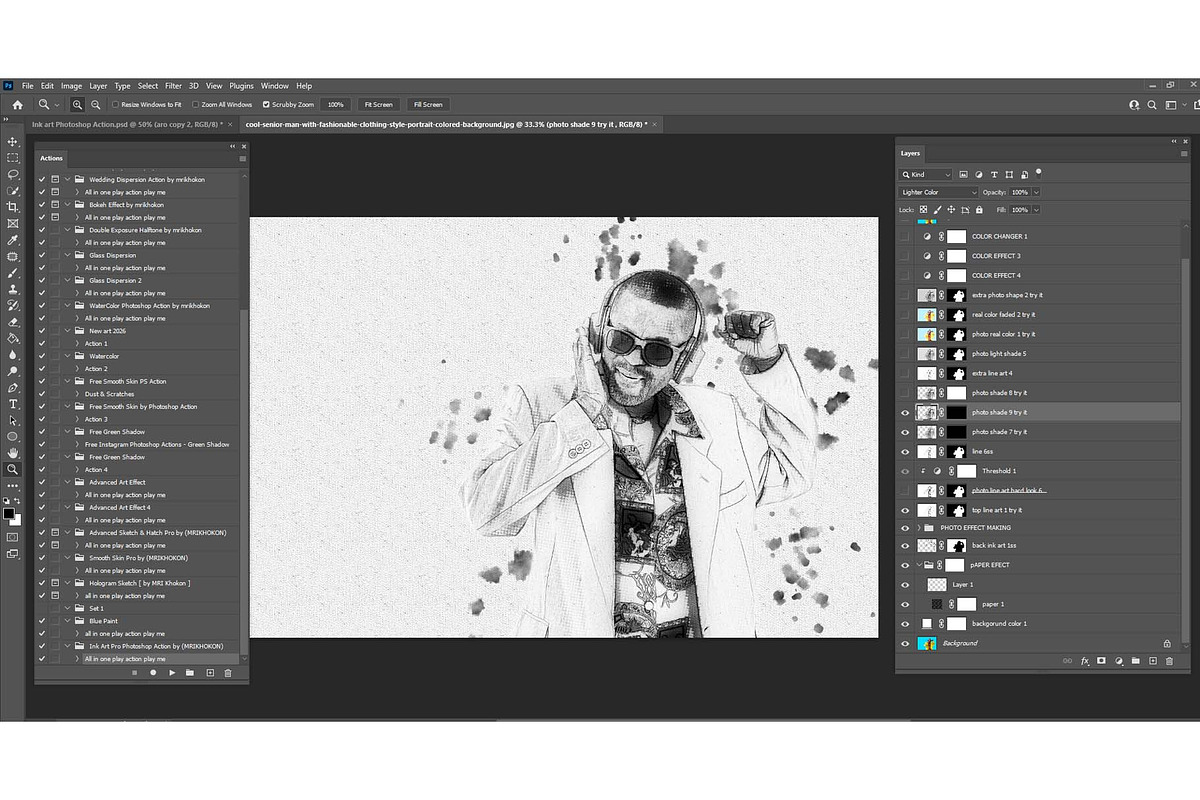
Task: Hide the Background layer
Action: point(906,643)
